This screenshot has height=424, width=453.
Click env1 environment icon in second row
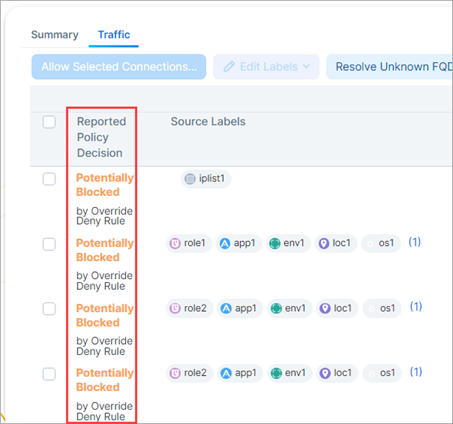(275, 244)
